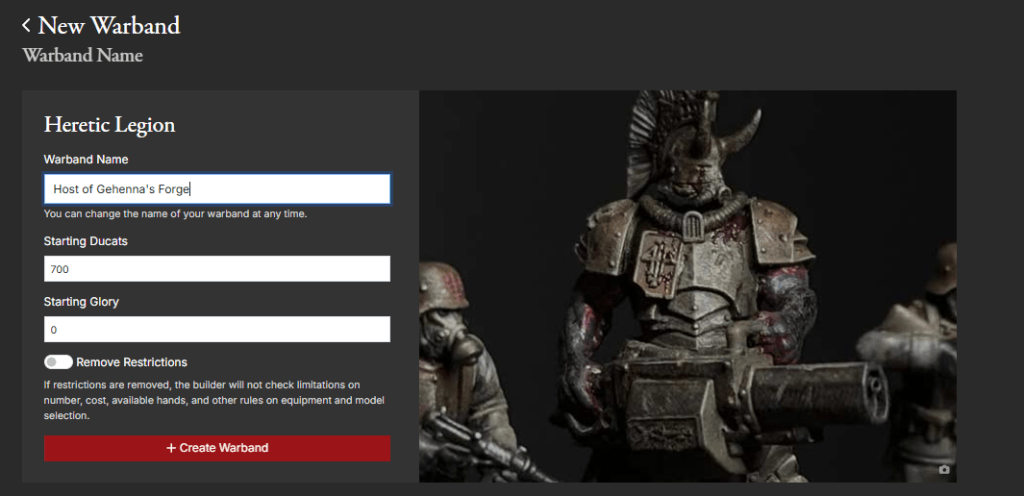
Task: Click the Heretic Legion heading
Action: point(109,125)
